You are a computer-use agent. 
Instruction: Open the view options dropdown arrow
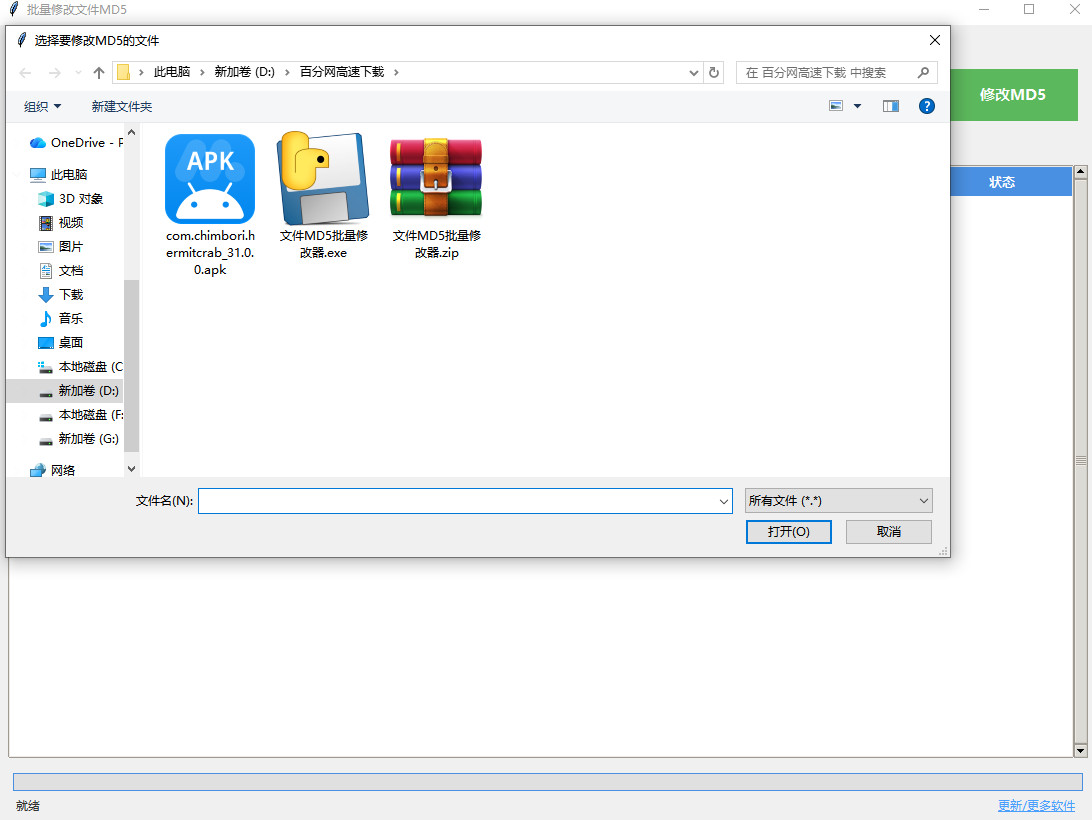[856, 106]
